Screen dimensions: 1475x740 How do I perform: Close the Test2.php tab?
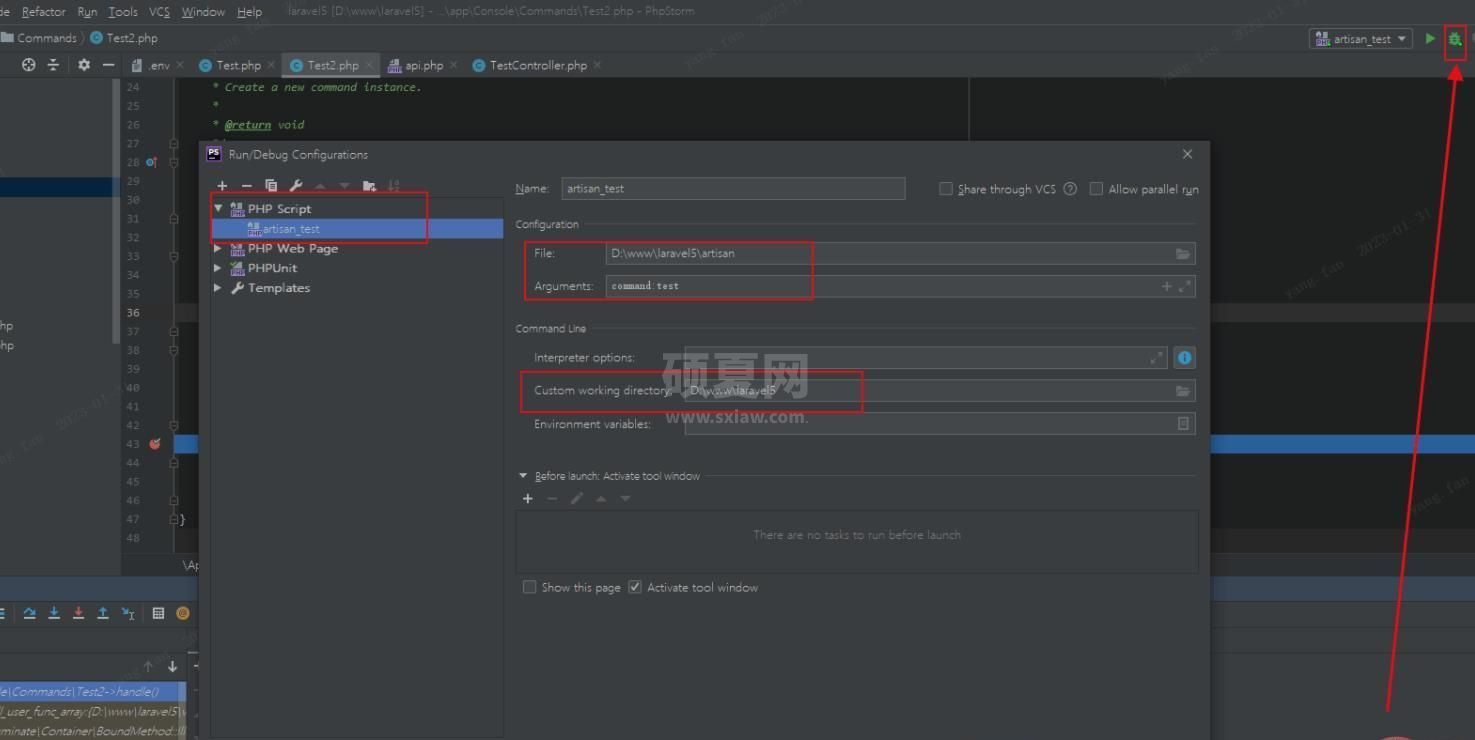369,65
